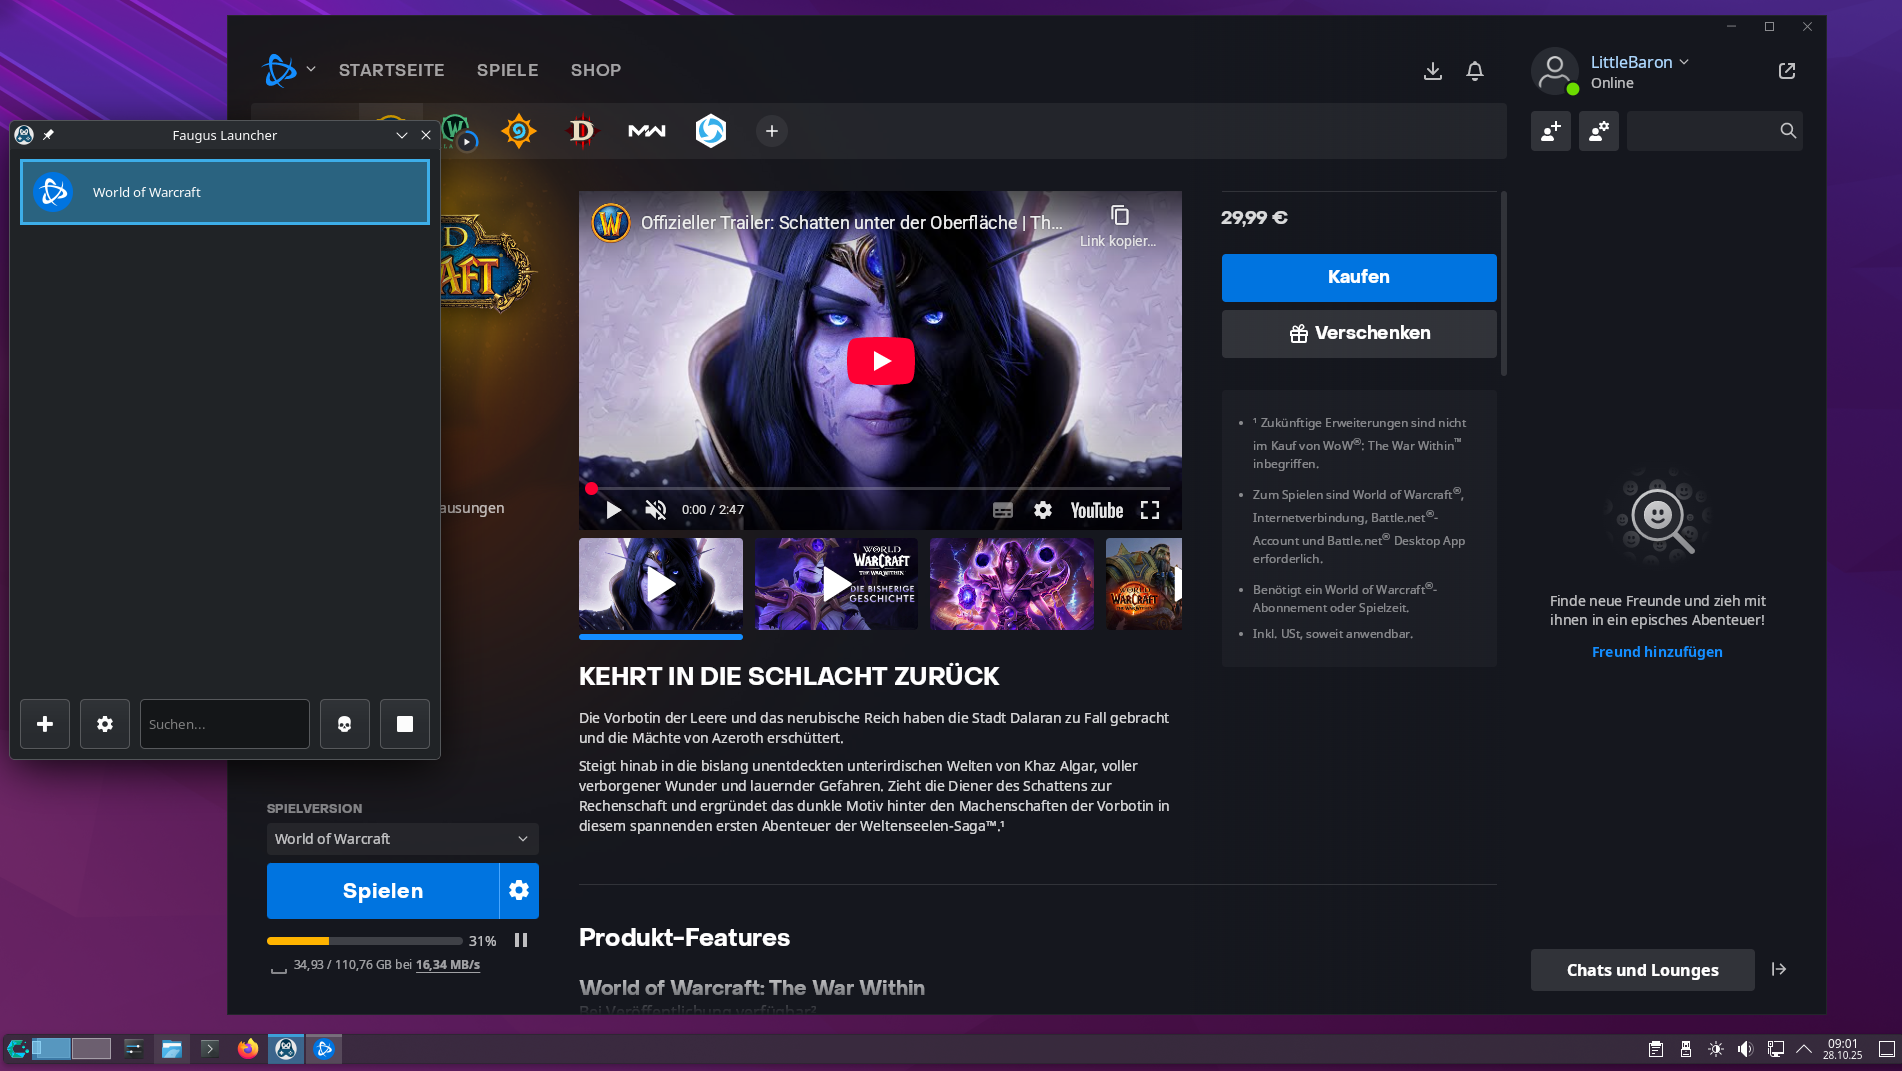The height and width of the screenshot is (1071, 1902).
Task: Click the brightness tray icon
Action: click(x=1716, y=1049)
